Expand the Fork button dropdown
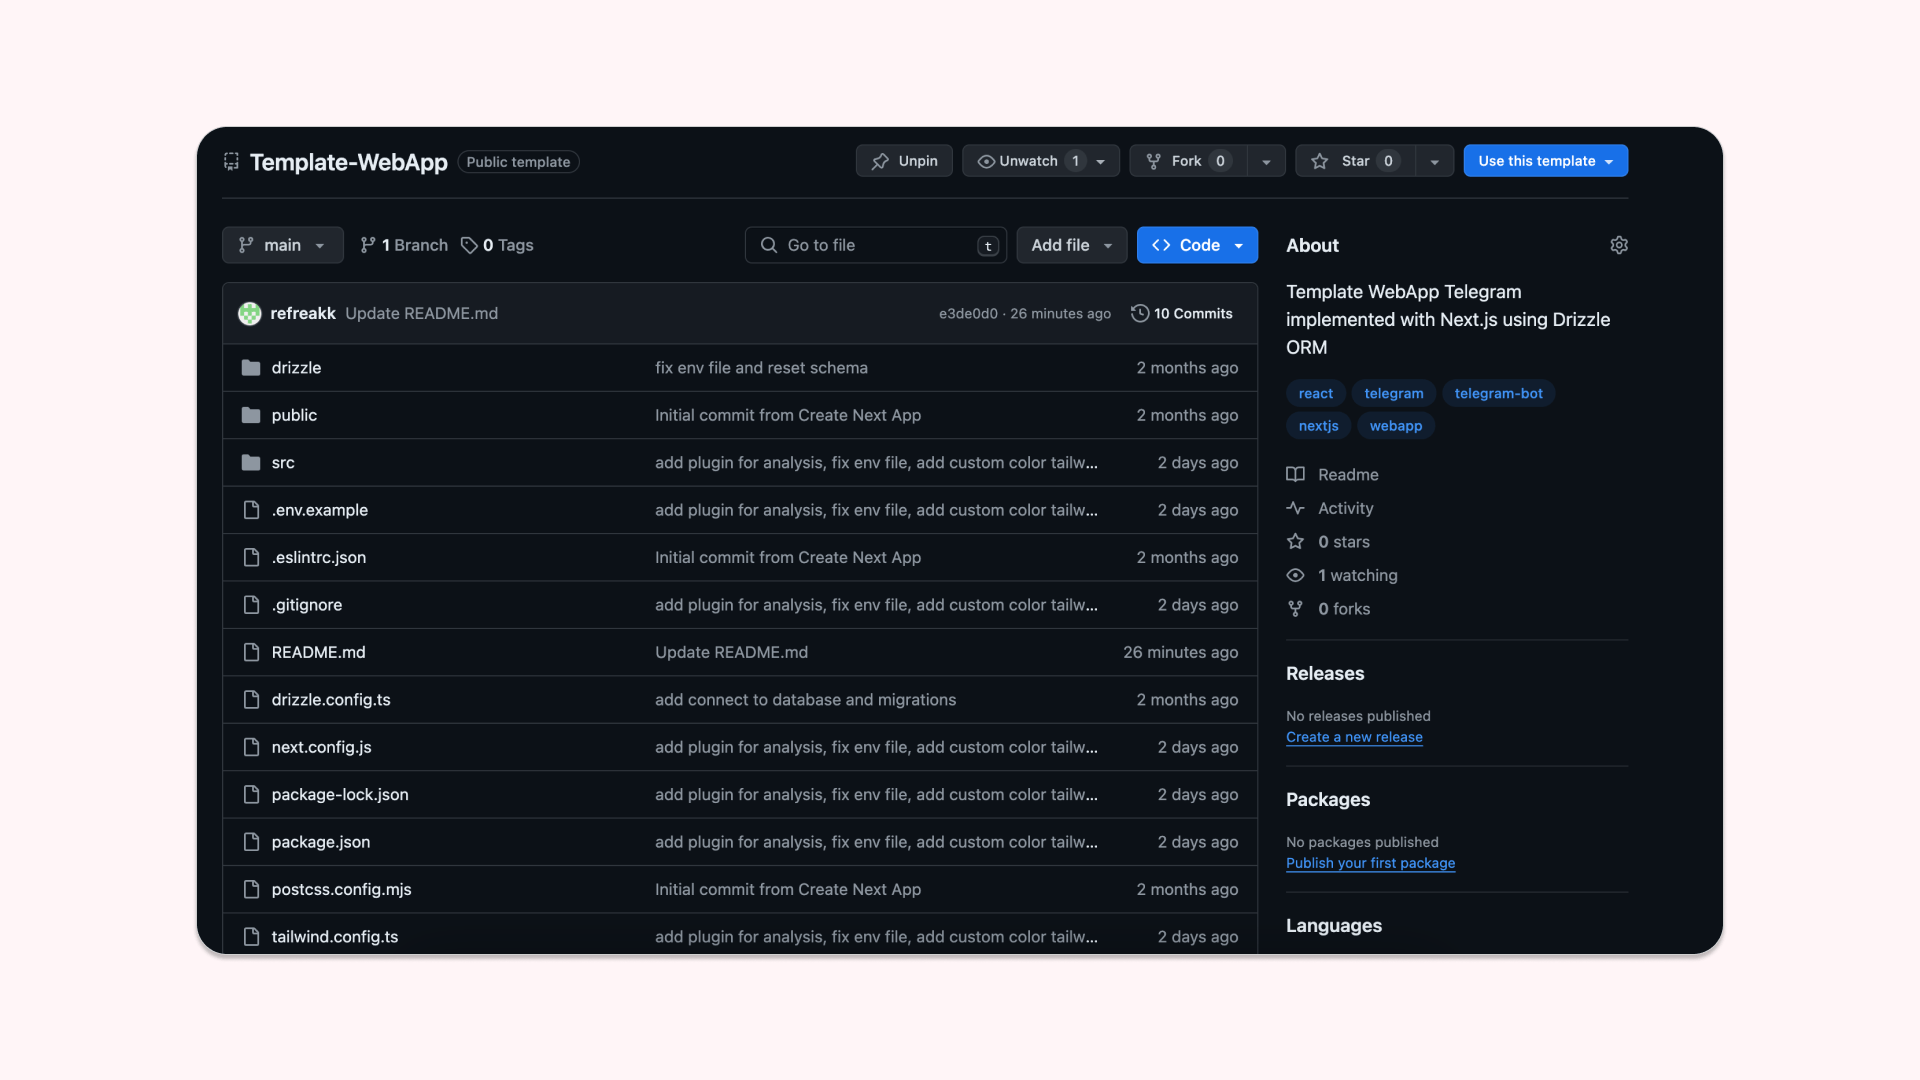Image resolution: width=1920 pixels, height=1080 pixels. pos(1265,160)
